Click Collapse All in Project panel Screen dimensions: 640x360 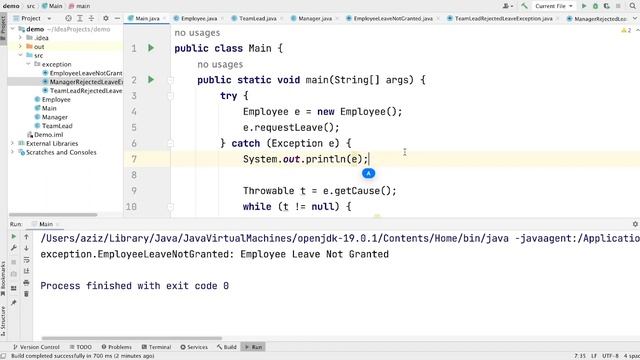(91, 18)
